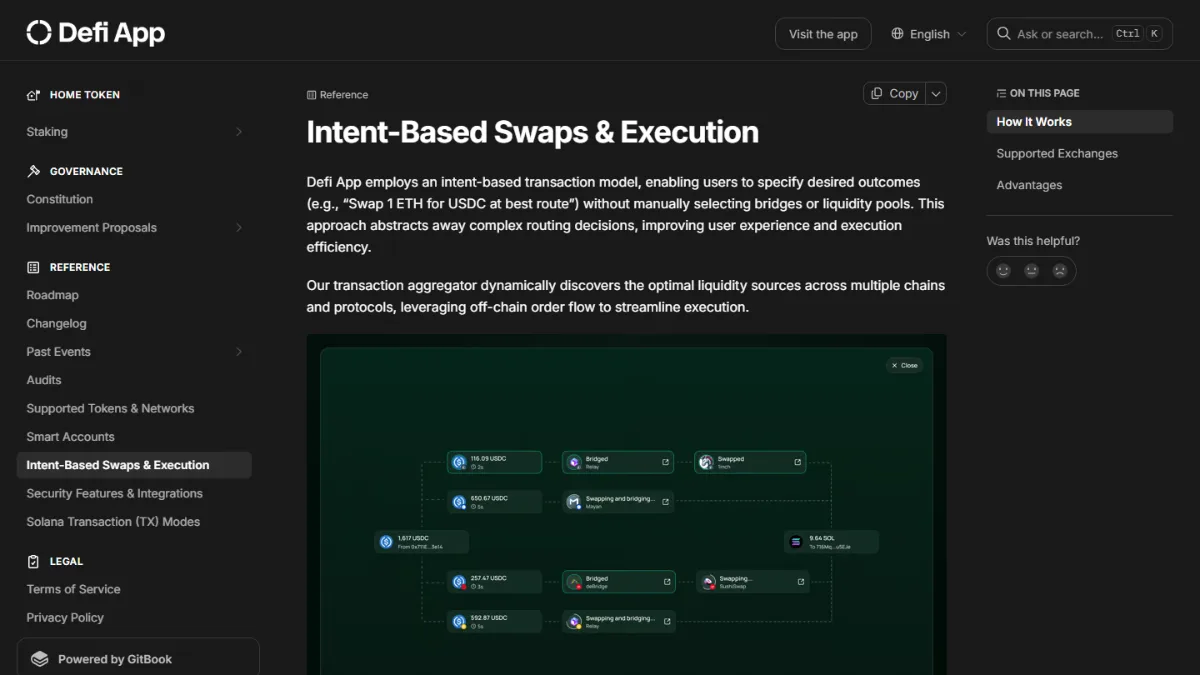
Task: Click the 'Was this helpful?' text
Action: [1033, 241]
